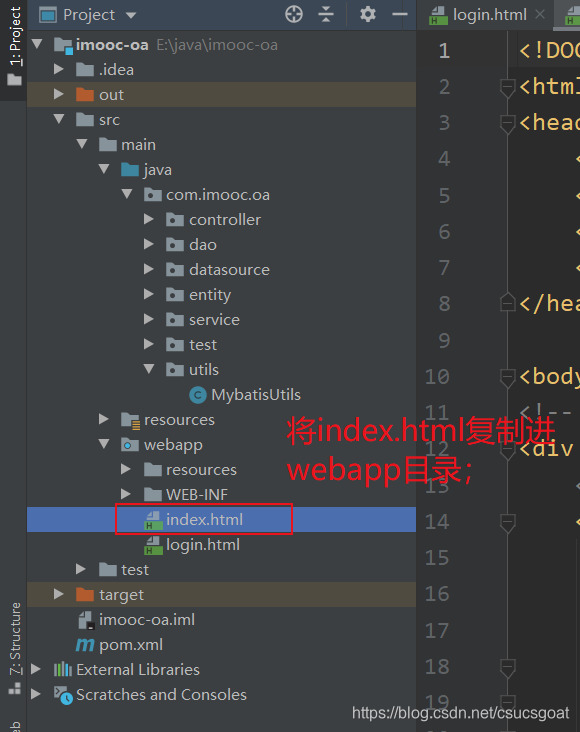Click the webapp web folder icon
This screenshot has height=732, width=580.
click(x=130, y=445)
